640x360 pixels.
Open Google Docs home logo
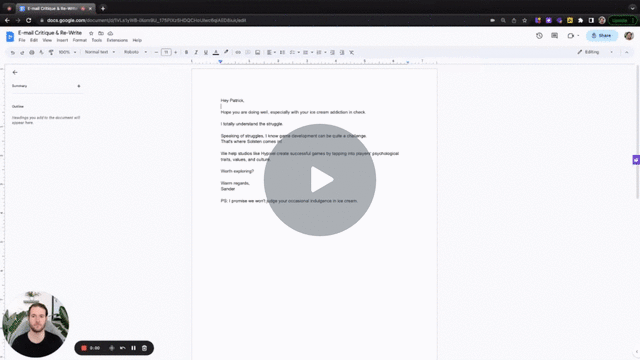10,36
